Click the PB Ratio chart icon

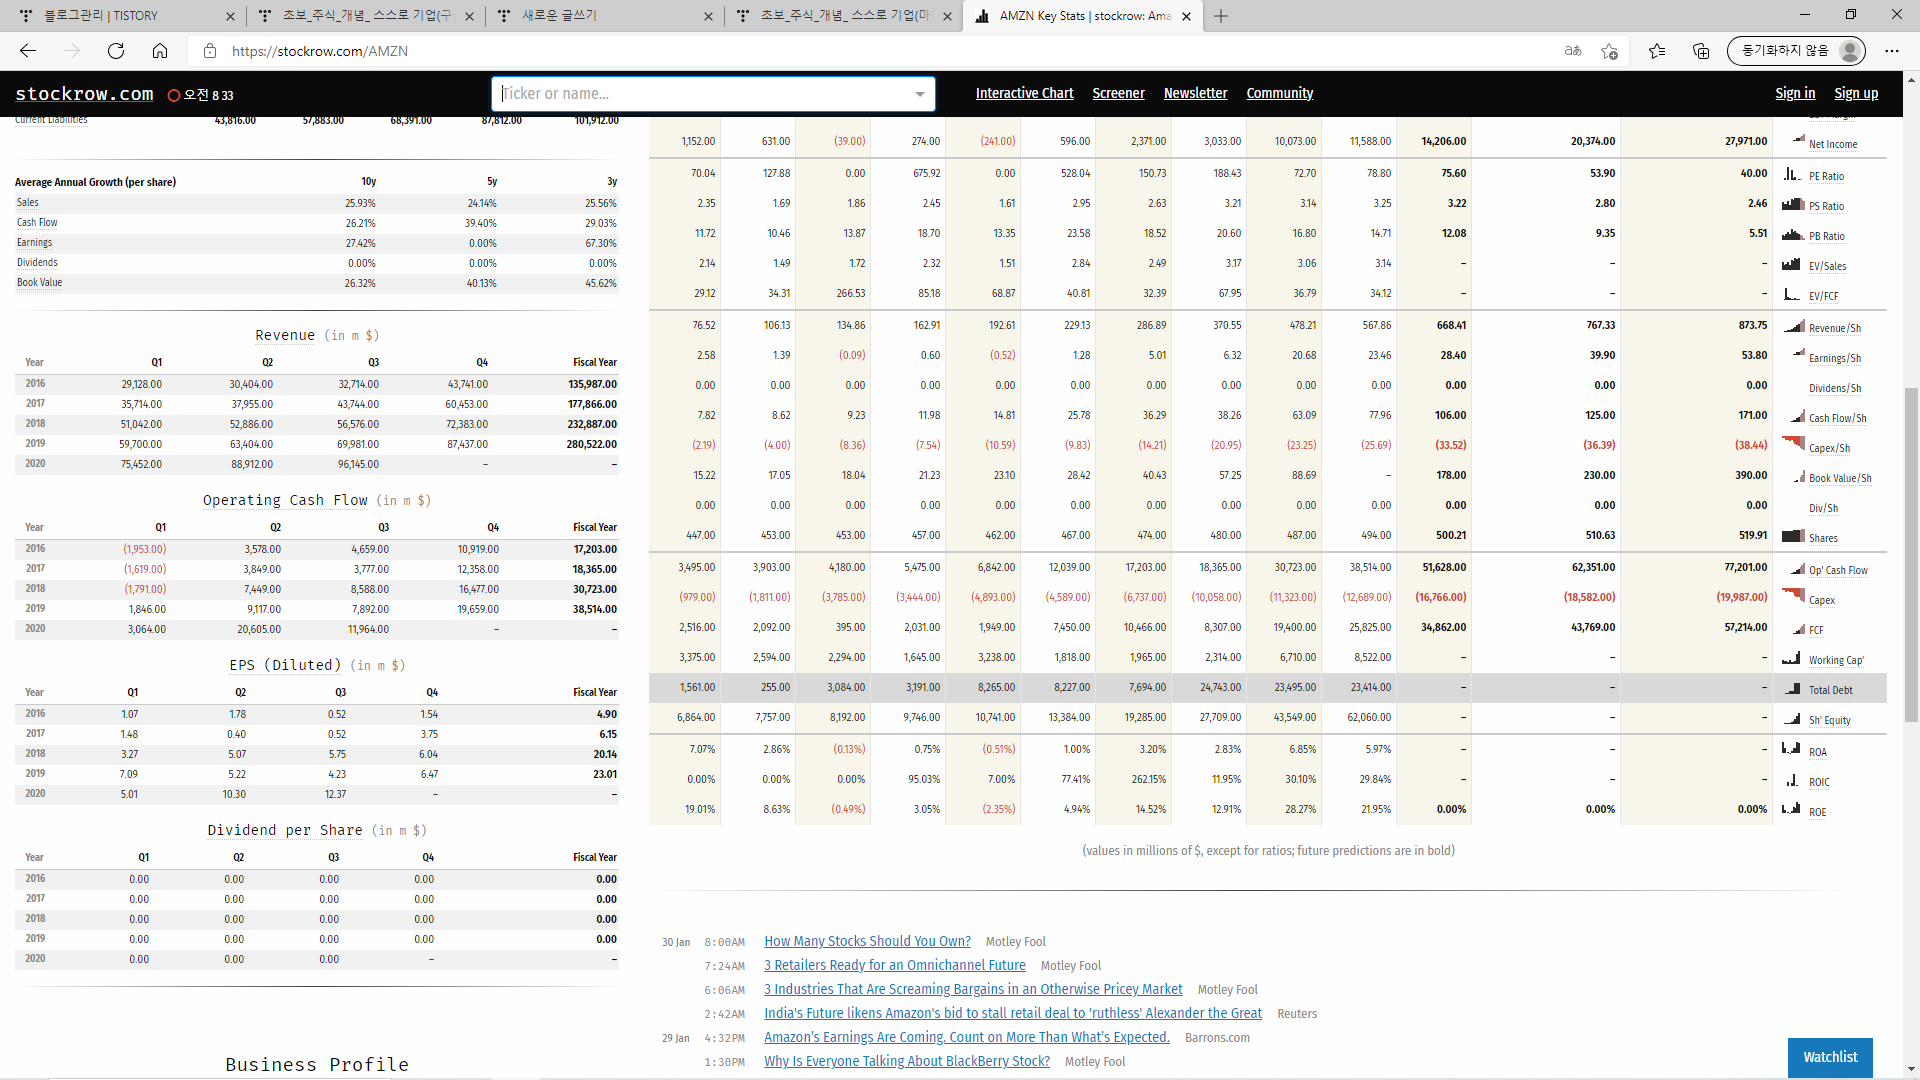[x=1792, y=234]
